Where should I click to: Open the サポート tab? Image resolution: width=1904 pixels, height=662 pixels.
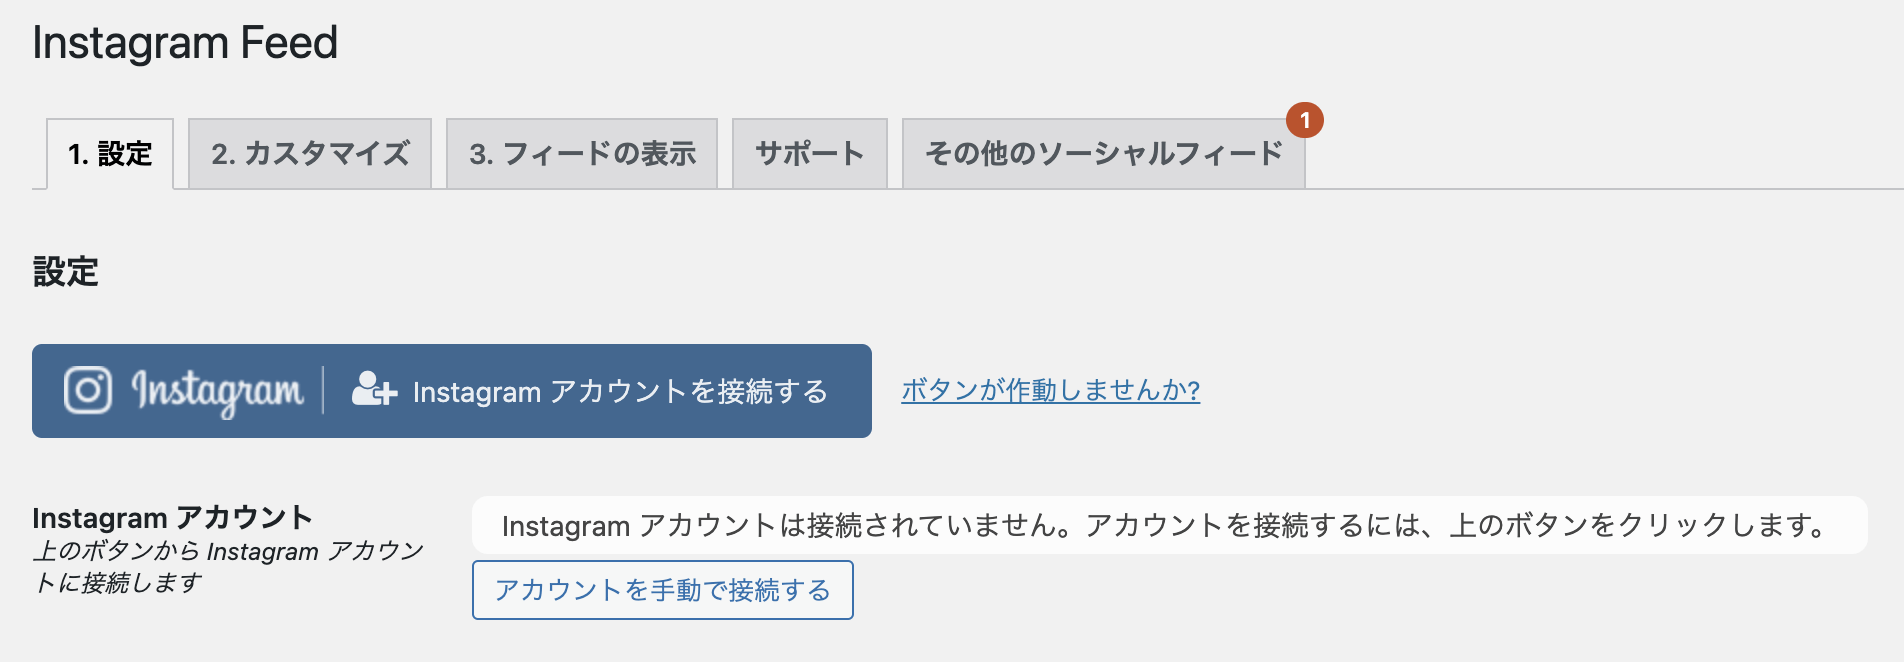[x=810, y=154]
